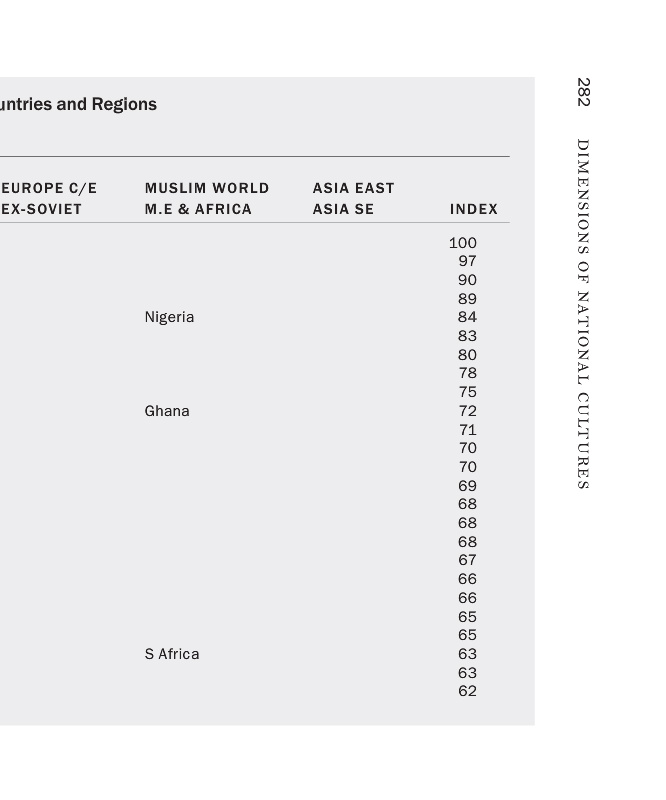This screenshot has height=800, width=666.
Task: Click index value 72 beside Ghana
Action: [467, 411]
